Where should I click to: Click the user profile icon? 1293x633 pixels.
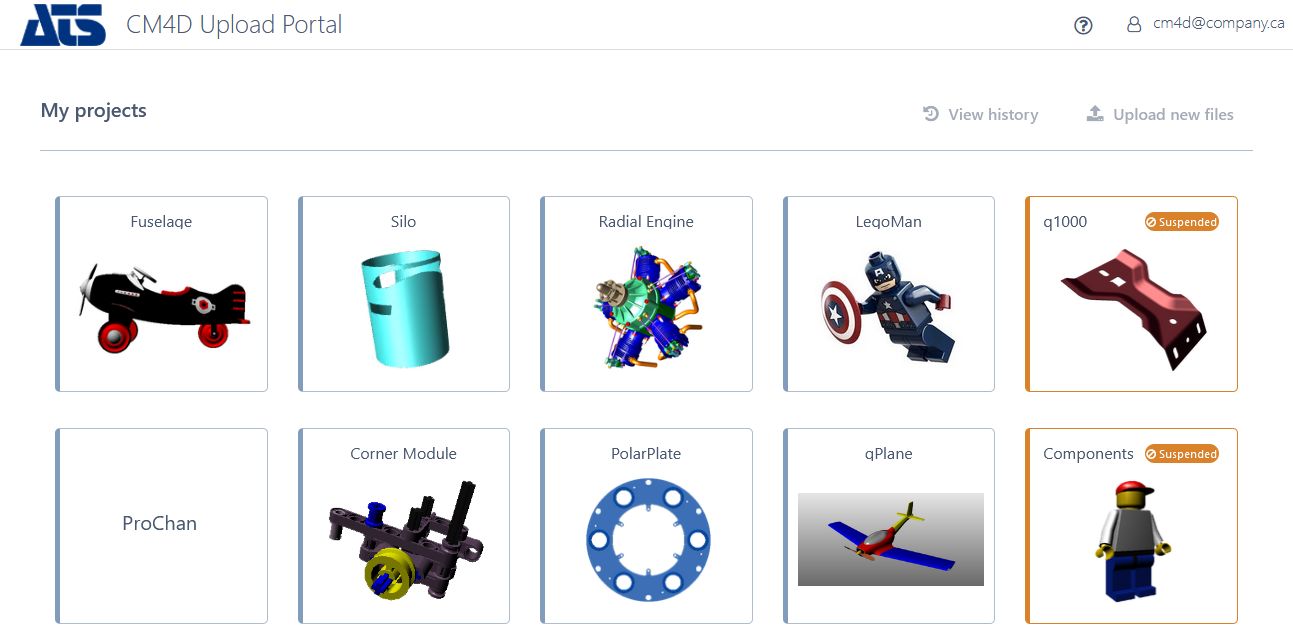click(x=1134, y=24)
